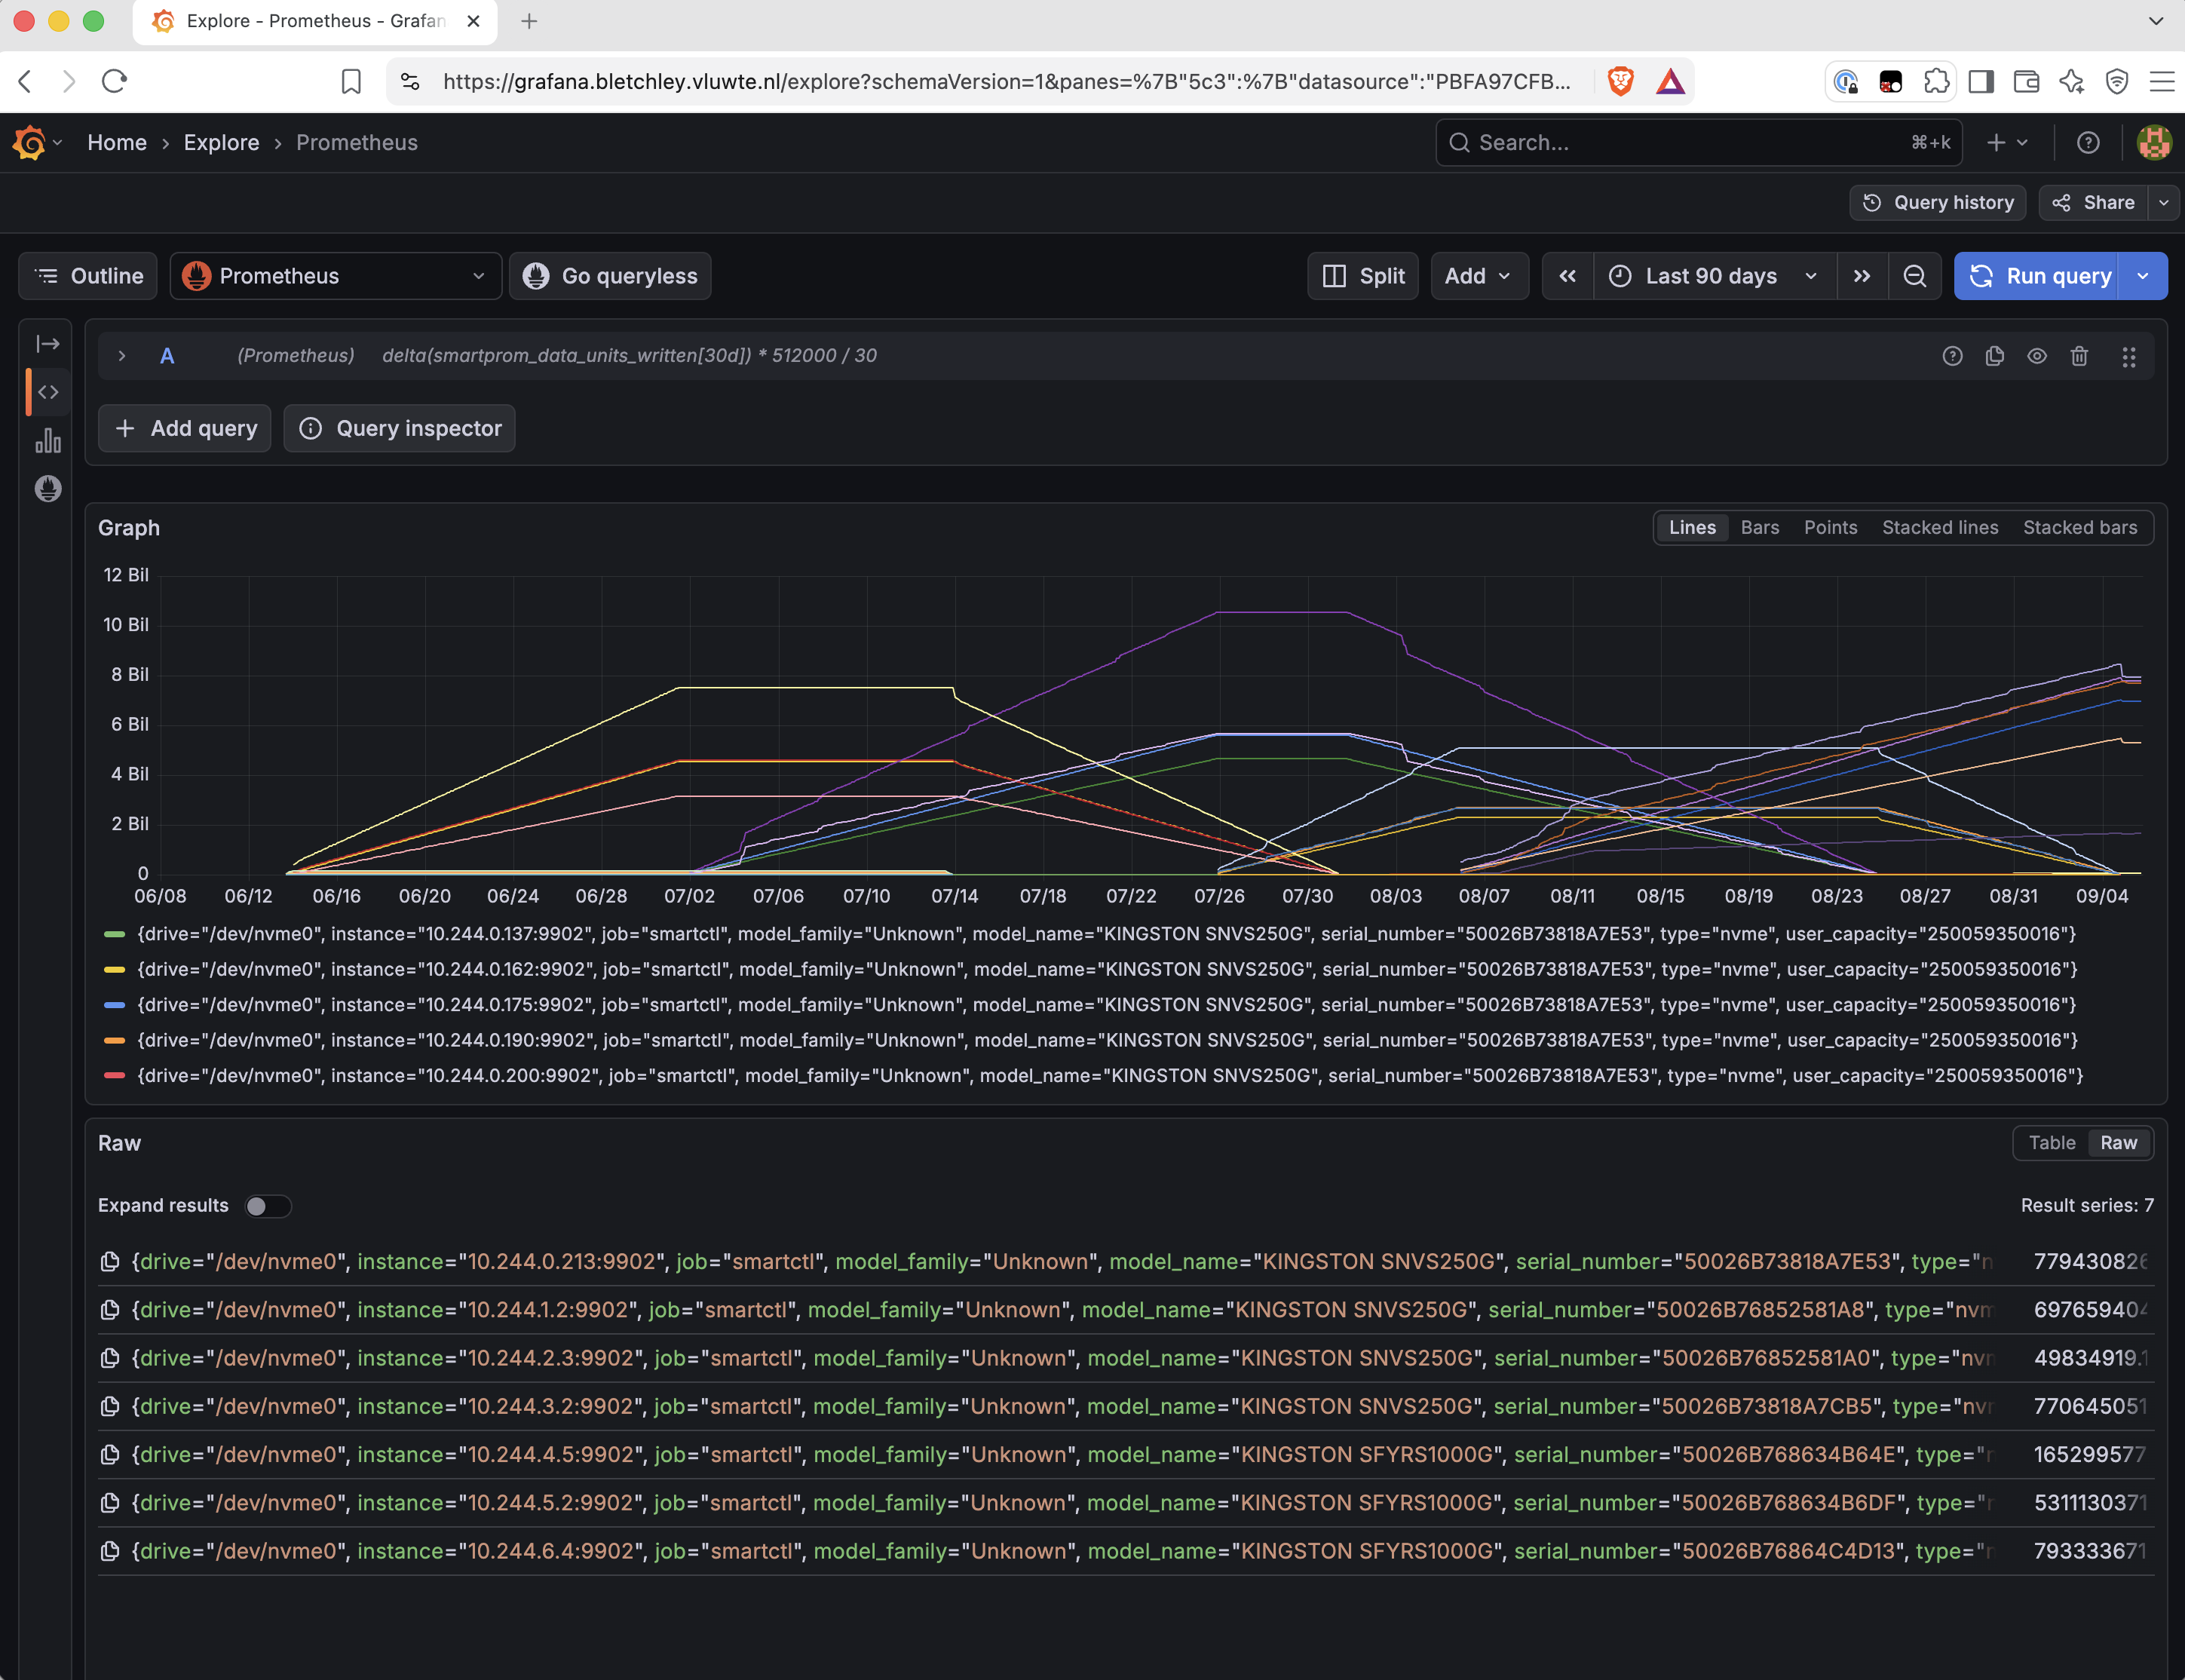Screen dimensions: 2185x1680
Task: Click the browser address bar URL
Action: pos(1006,81)
